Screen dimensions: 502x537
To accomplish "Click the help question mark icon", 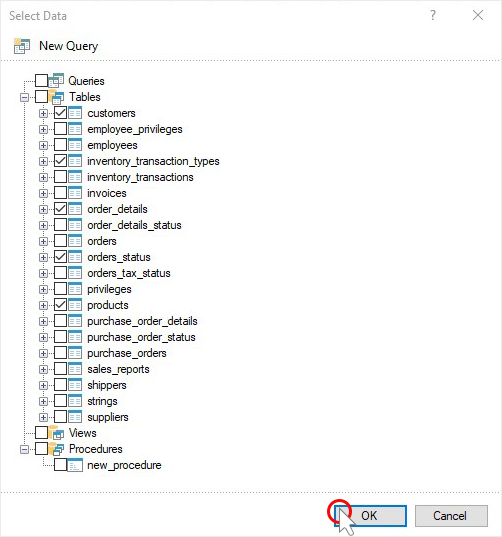I will coord(433,15).
